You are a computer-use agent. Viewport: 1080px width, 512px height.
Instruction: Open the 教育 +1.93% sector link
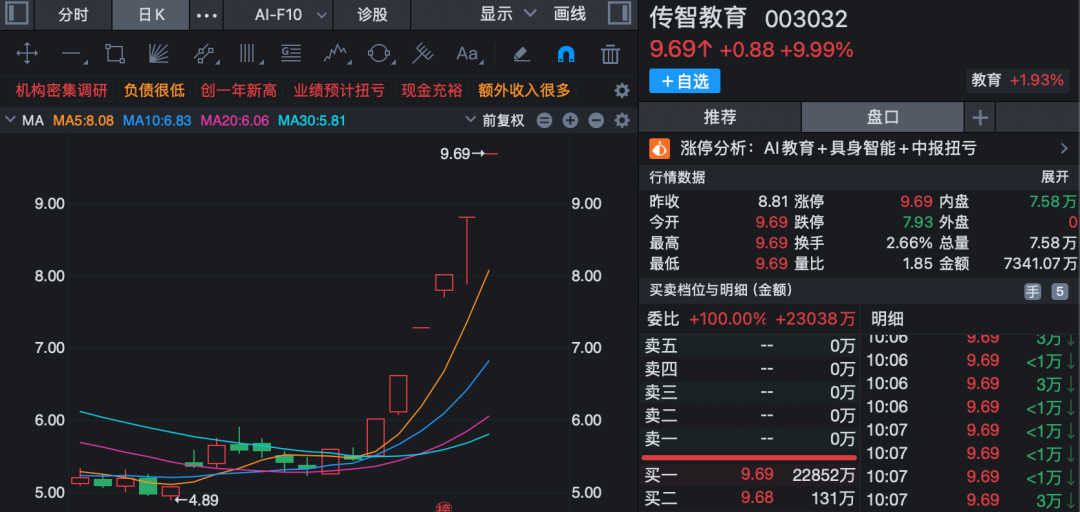coord(1017,80)
